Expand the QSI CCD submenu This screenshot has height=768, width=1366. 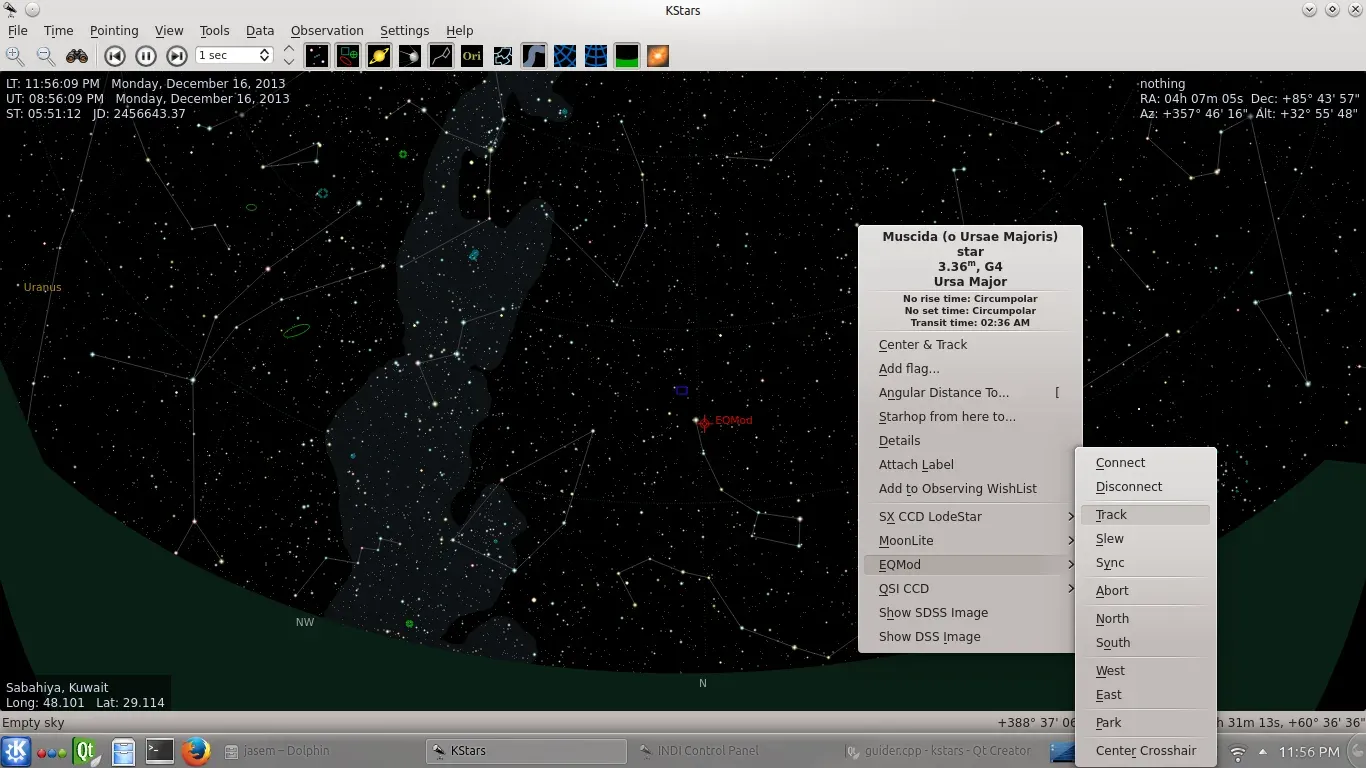[x=970, y=589]
